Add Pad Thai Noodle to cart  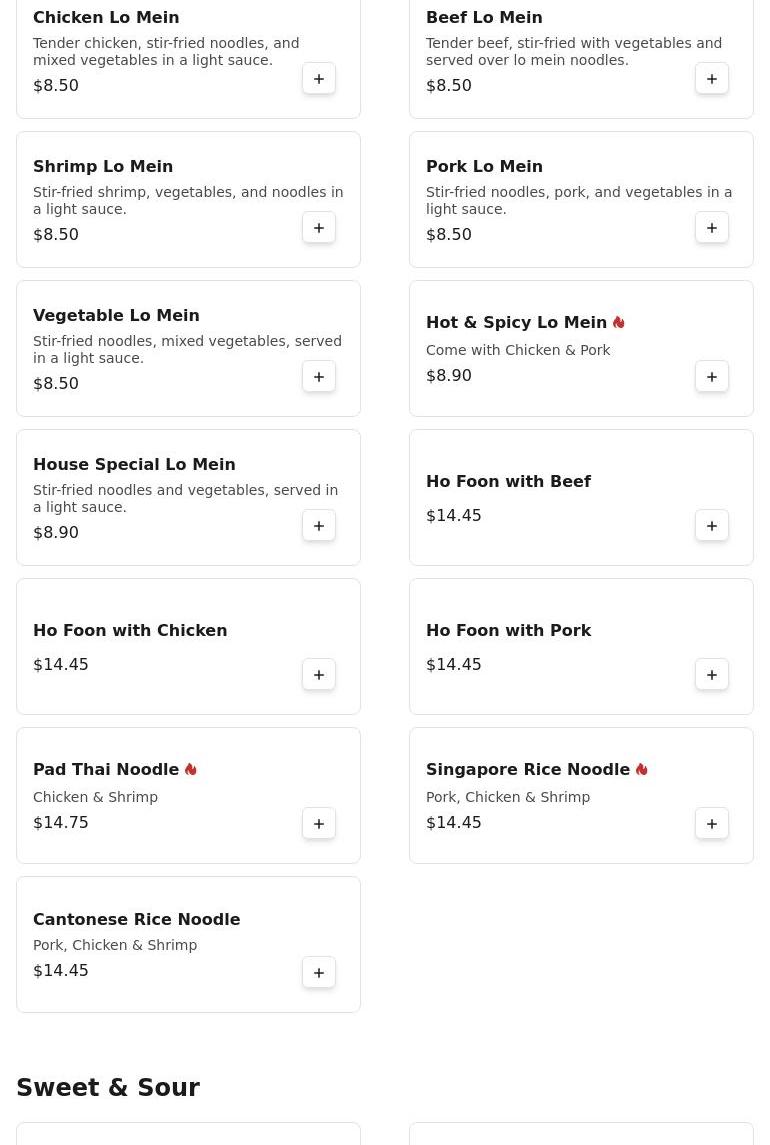[x=319, y=824]
